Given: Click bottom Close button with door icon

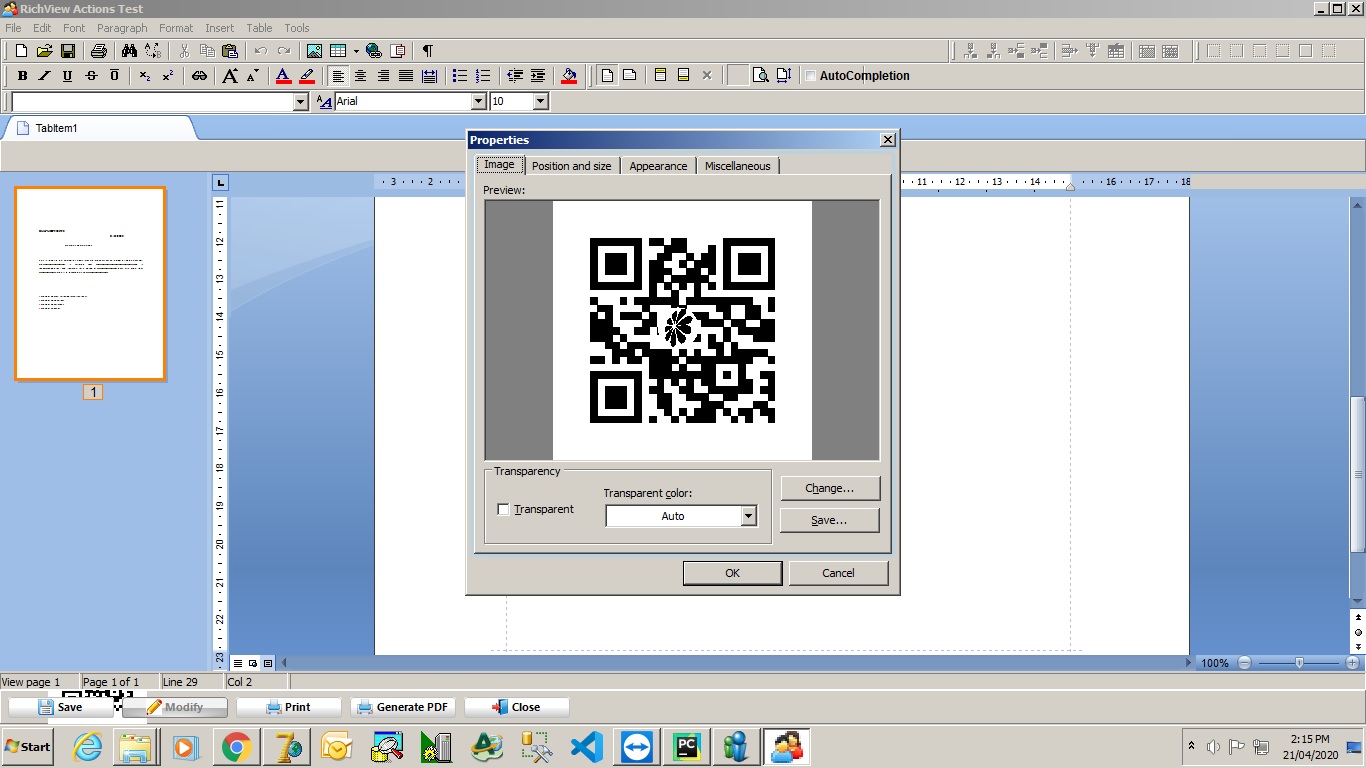Looking at the screenshot, I should pyautogui.click(x=516, y=707).
